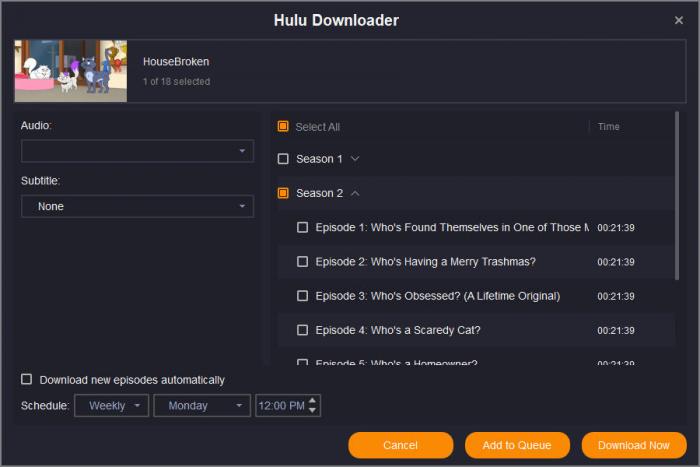Click the Select All label

[317, 127]
